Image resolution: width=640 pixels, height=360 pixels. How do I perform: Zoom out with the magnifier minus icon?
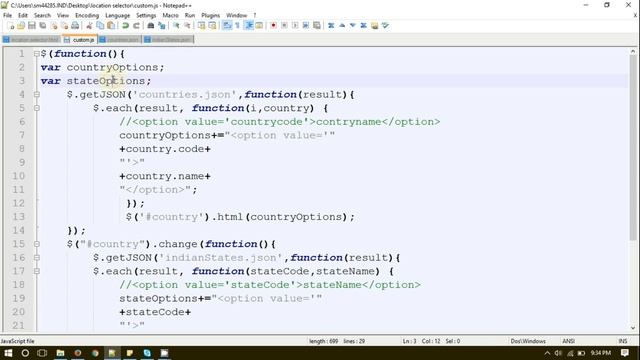click(187, 26)
